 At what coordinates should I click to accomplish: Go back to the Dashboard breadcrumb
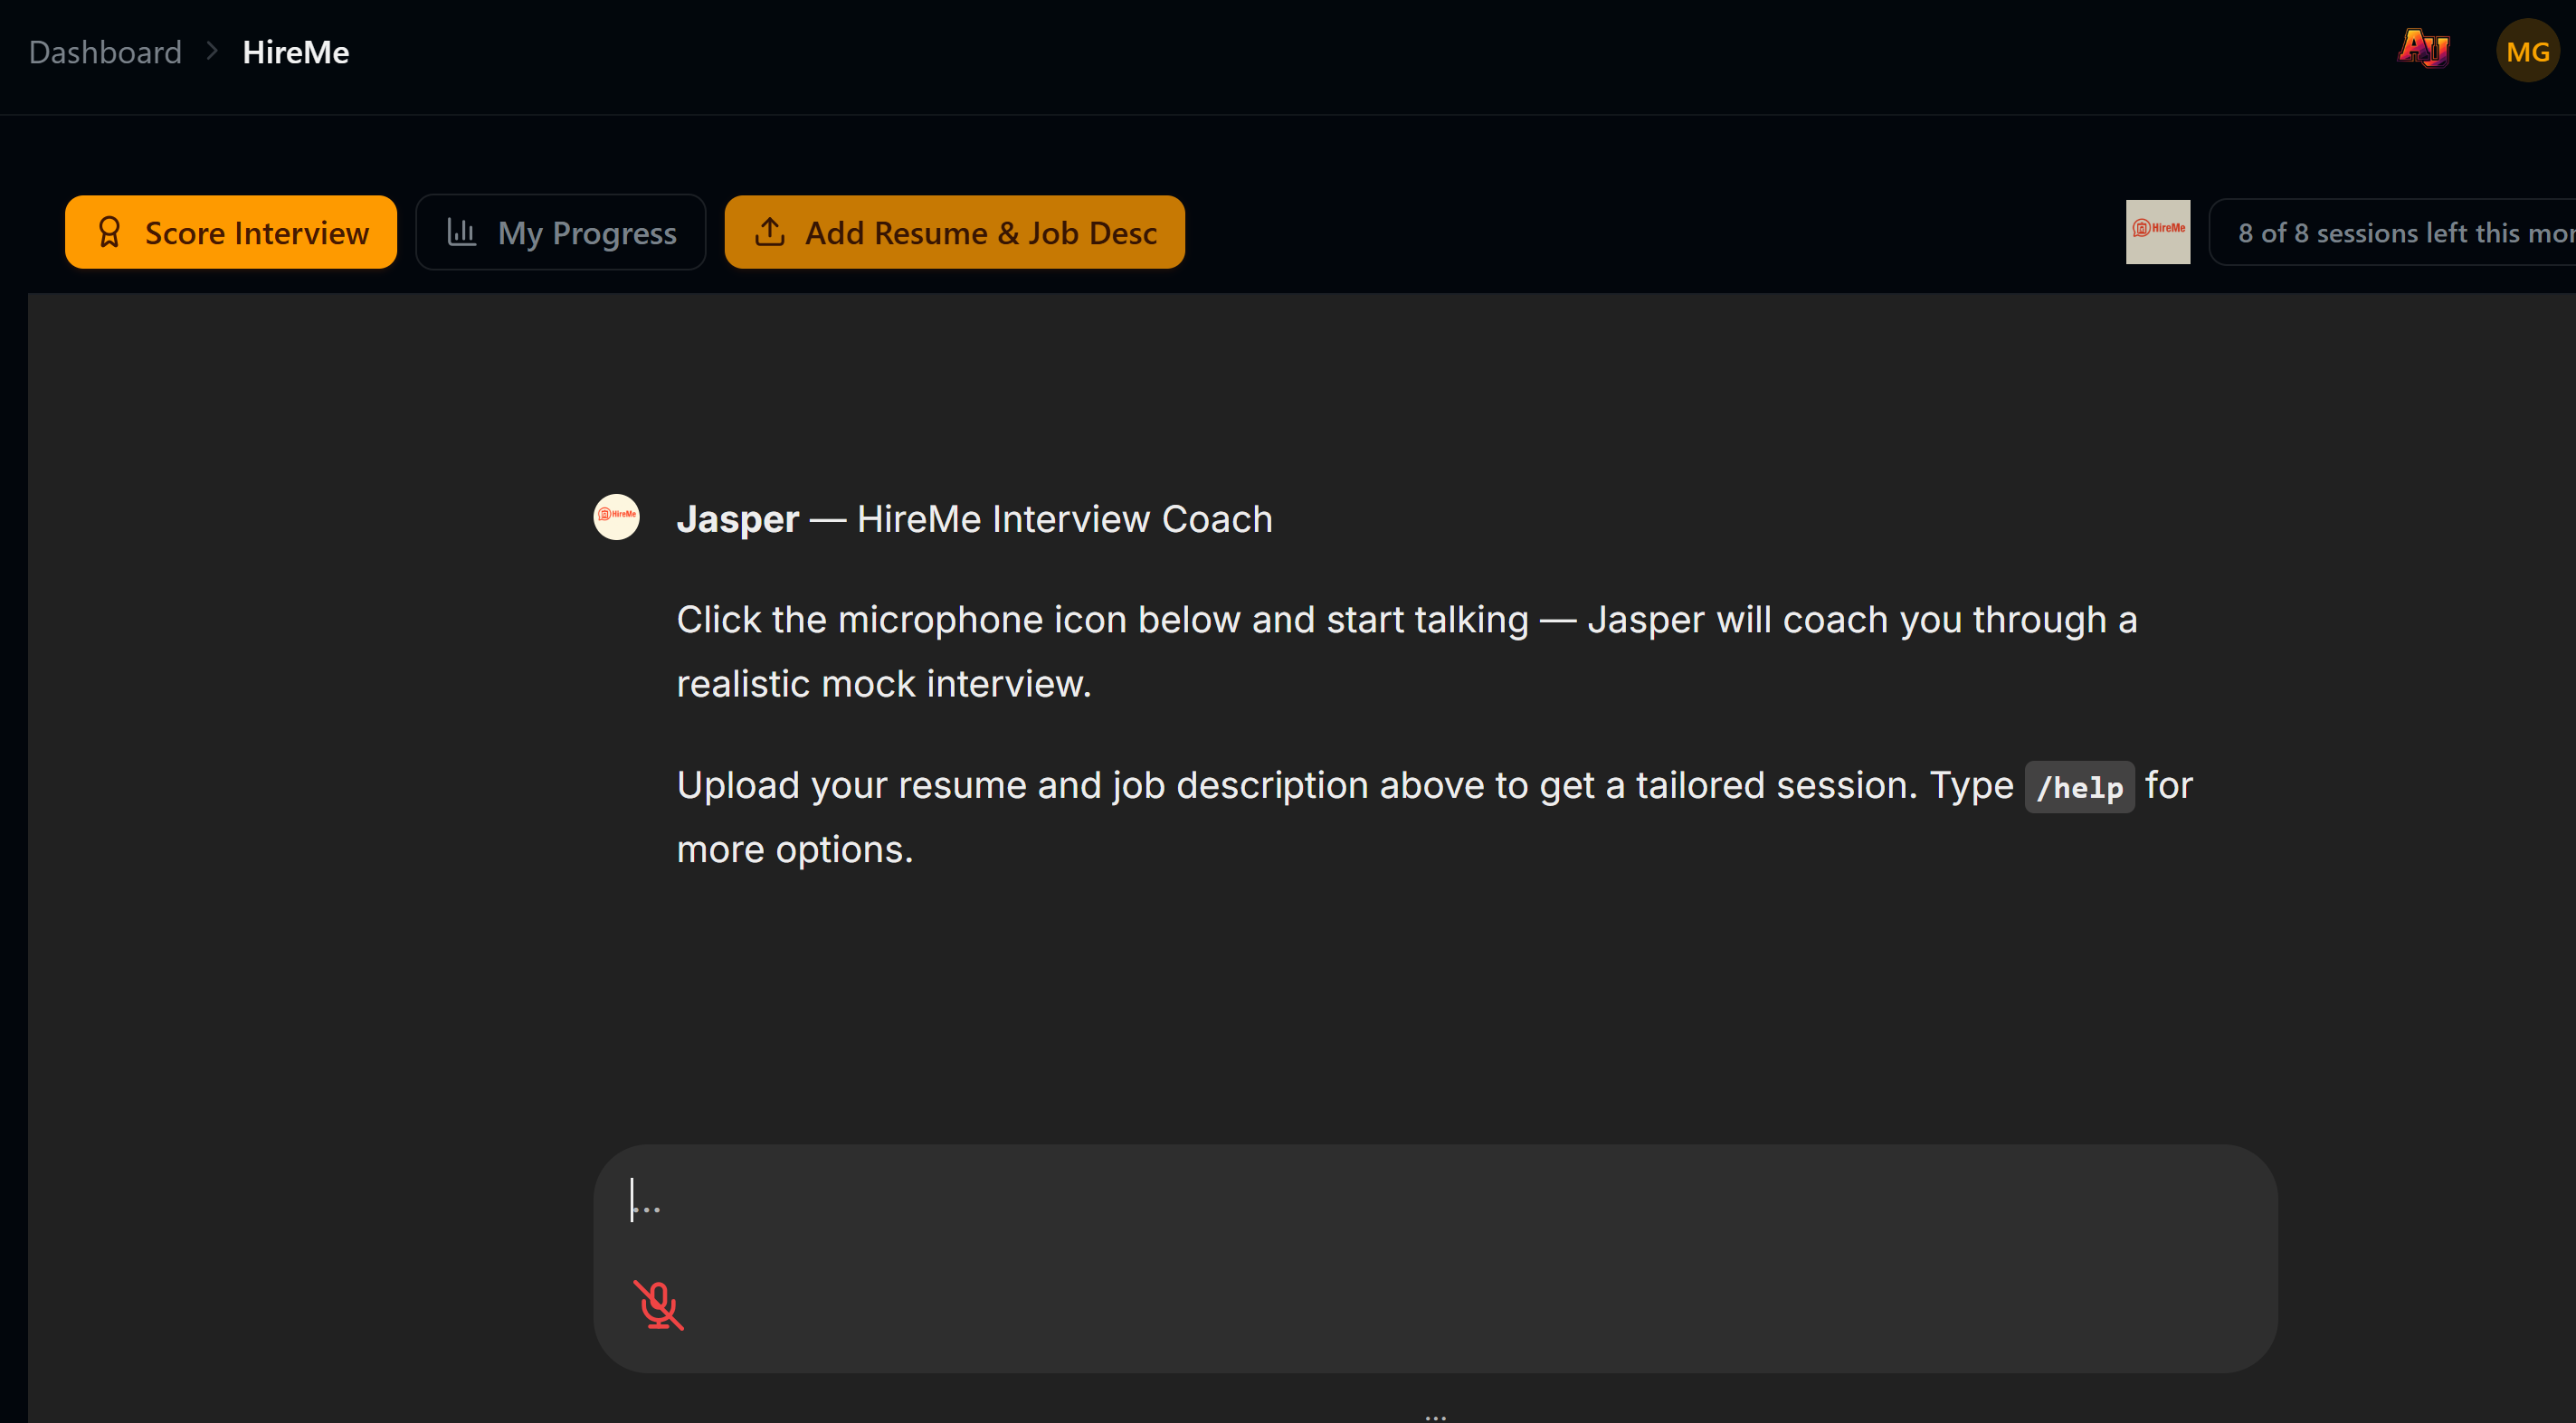pos(105,52)
